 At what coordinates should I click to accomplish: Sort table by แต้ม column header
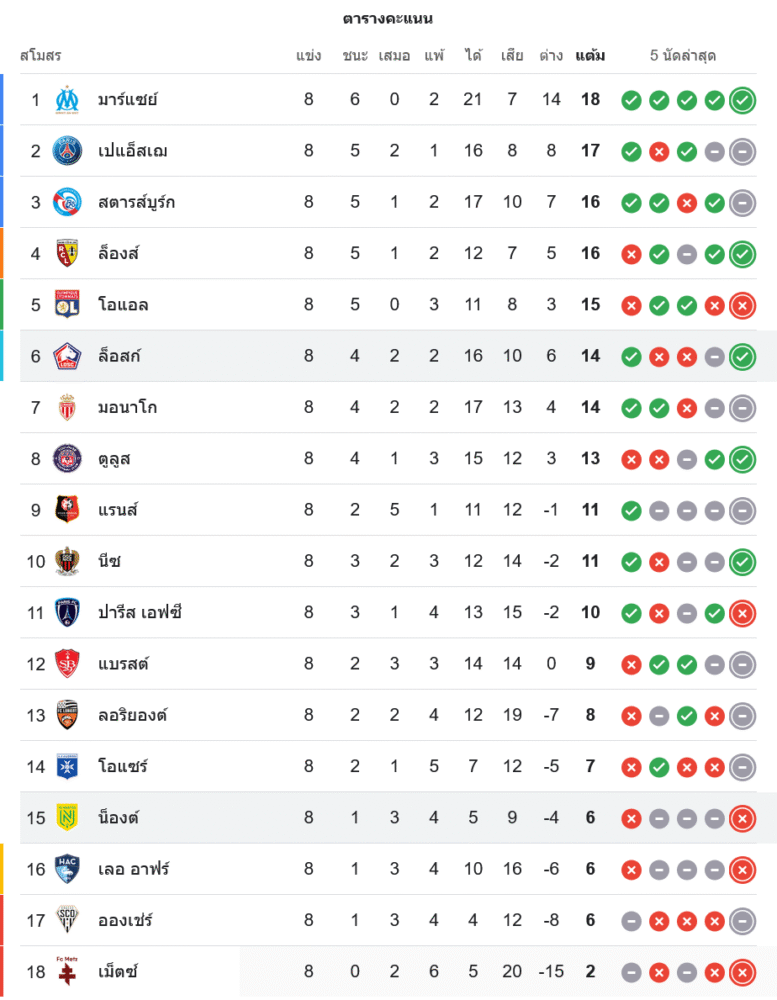590,56
